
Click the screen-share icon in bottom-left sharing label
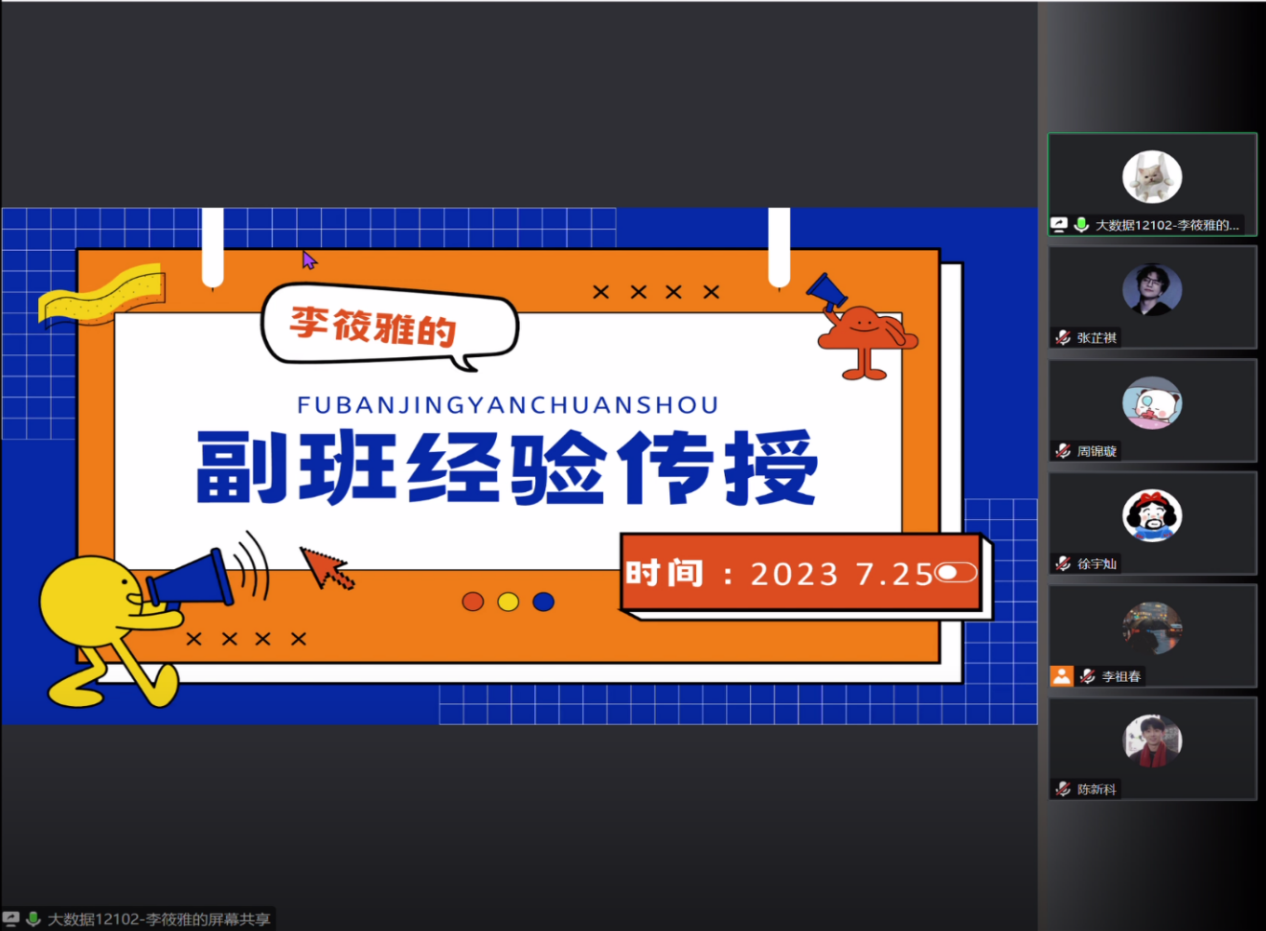tap(12, 919)
